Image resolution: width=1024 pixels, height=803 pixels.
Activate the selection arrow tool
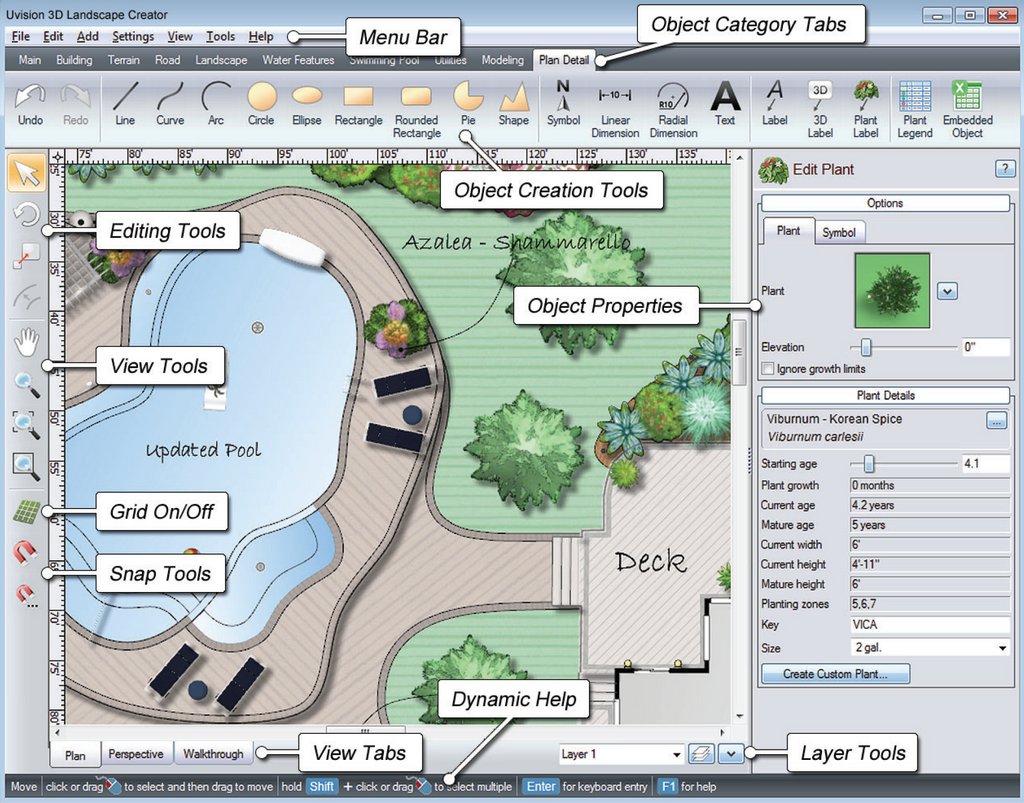click(27, 172)
